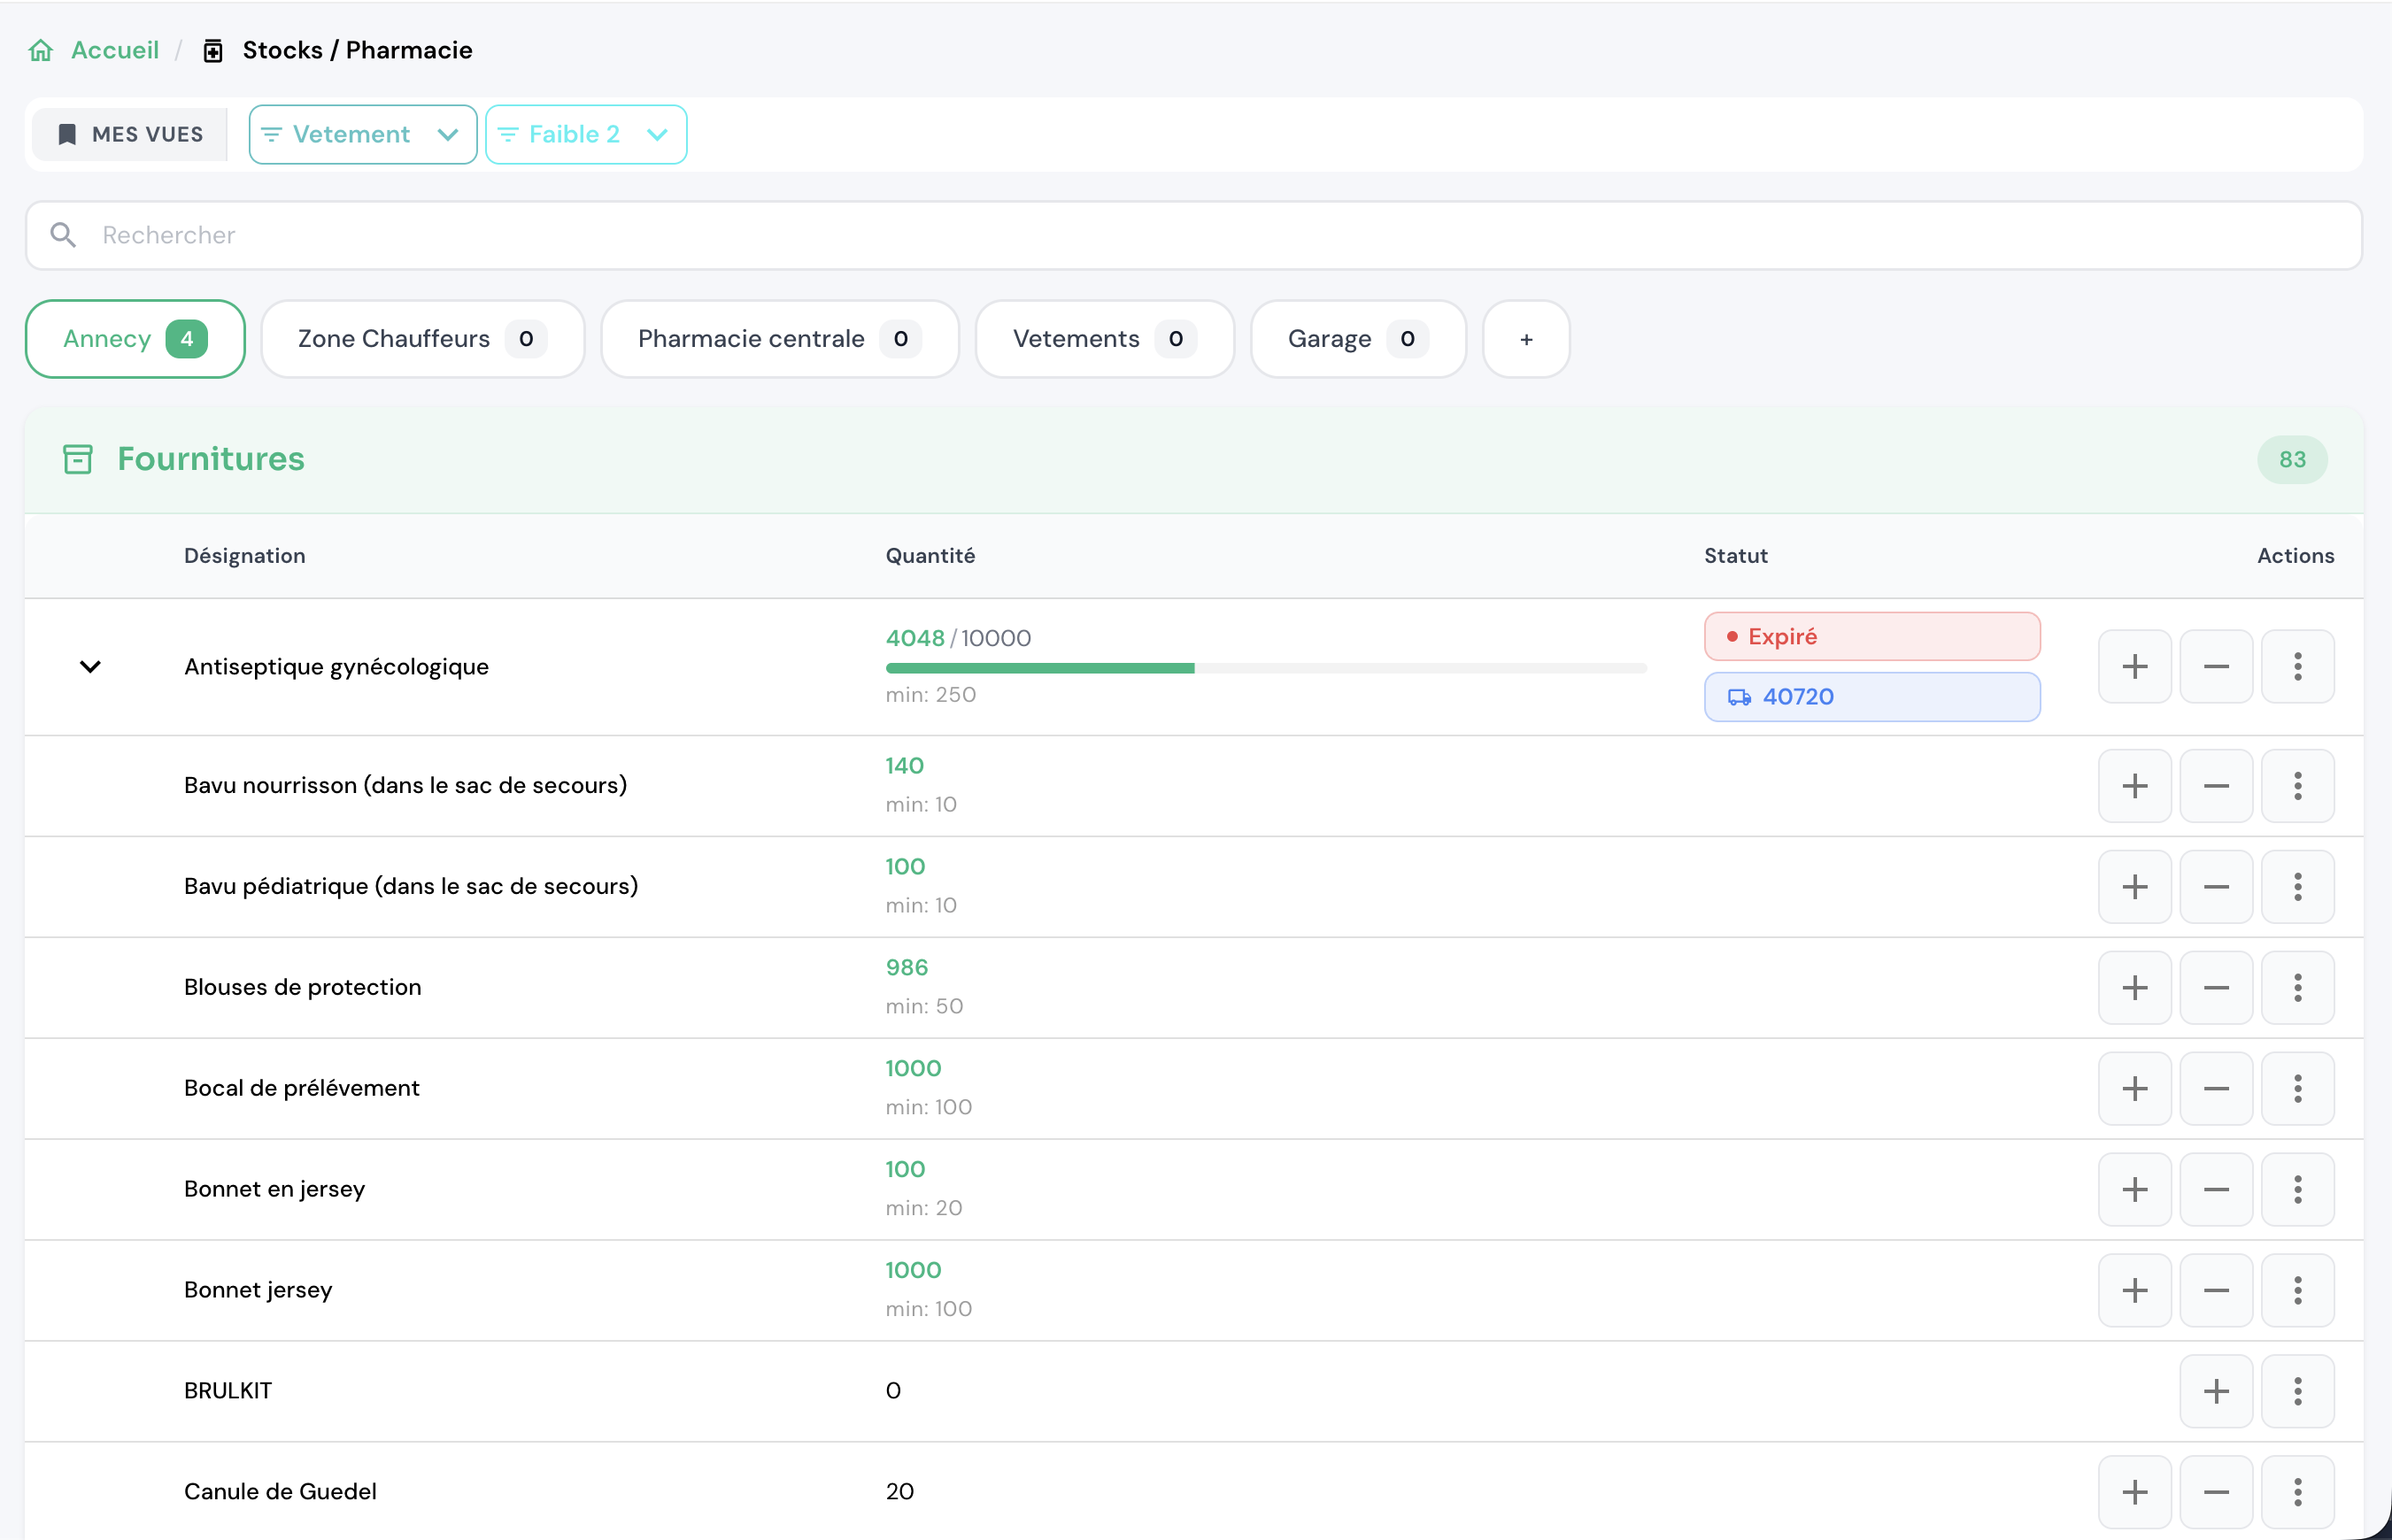
Task: Click the Fournitures archive box icon
Action: 78,459
